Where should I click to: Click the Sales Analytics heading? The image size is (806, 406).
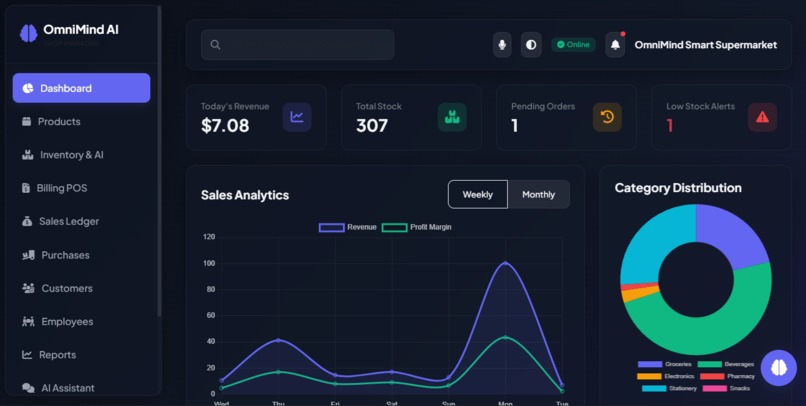pyautogui.click(x=245, y=195)
